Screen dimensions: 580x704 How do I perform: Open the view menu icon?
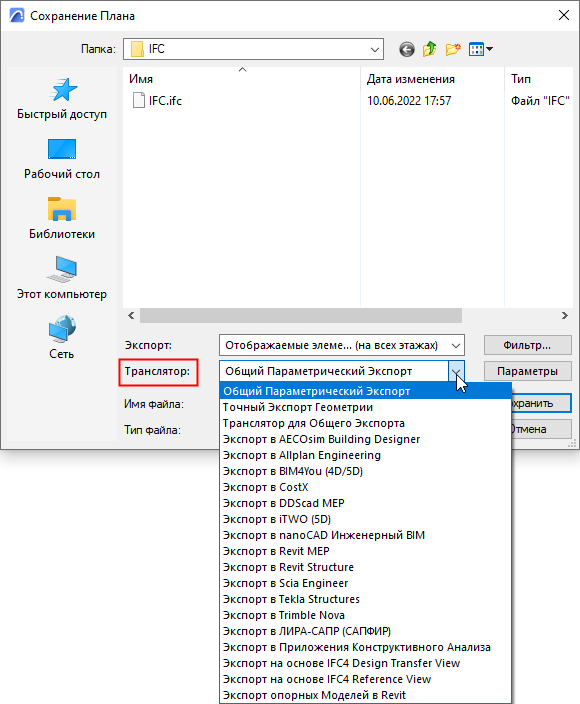[481, 49]
